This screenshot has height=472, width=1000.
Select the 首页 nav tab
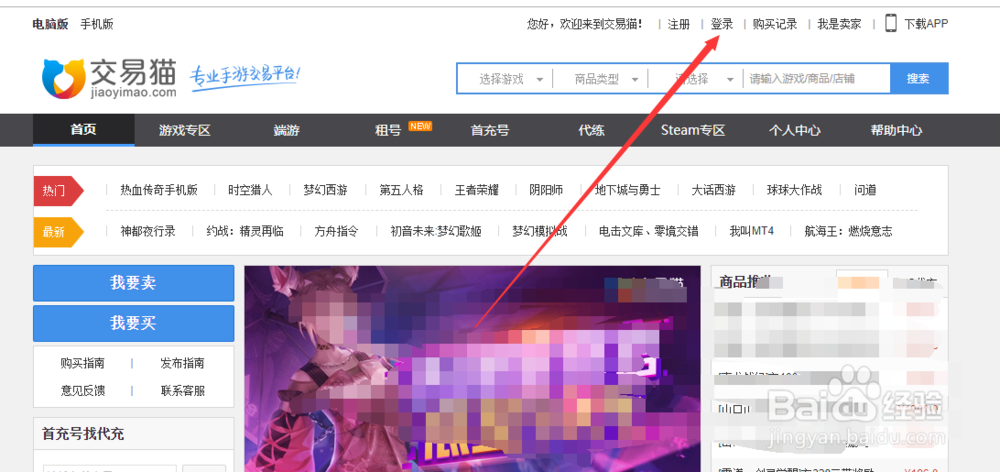coord(84,130)
